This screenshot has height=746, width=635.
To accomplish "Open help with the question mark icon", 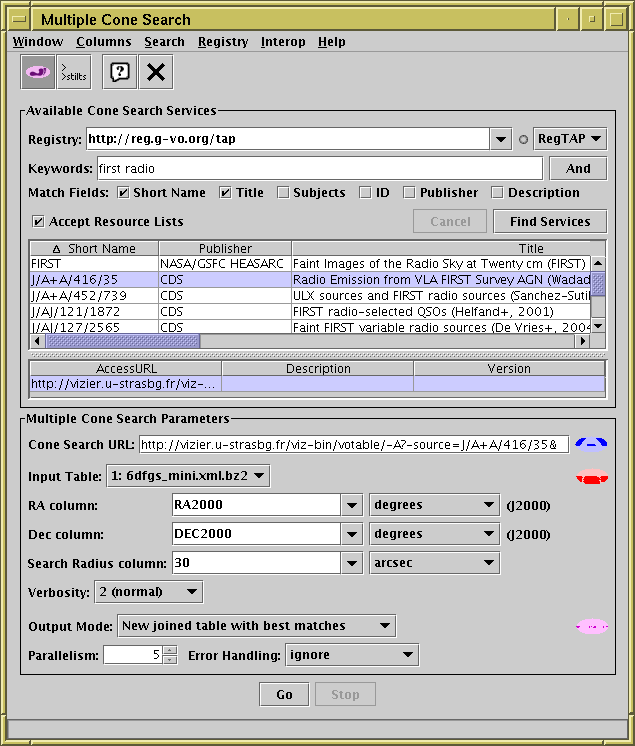I will [120, 72].
